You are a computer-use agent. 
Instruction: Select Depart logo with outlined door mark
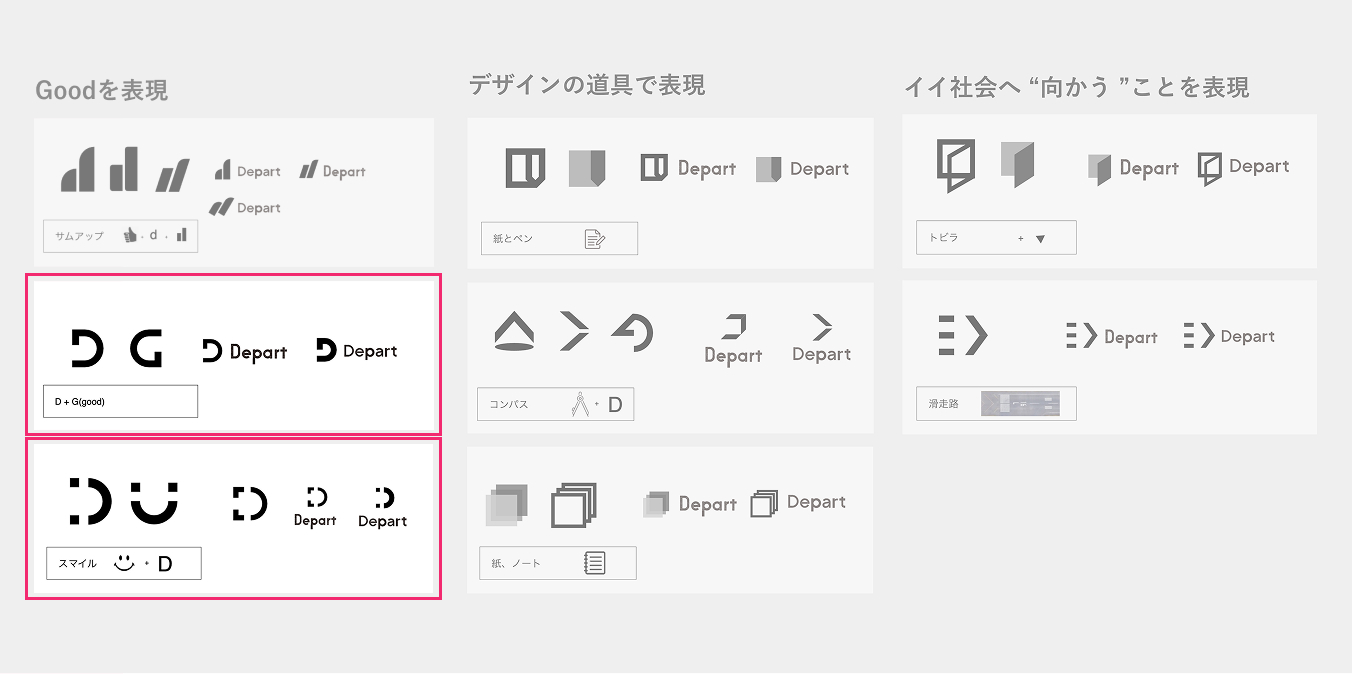tap(1244, 168)
